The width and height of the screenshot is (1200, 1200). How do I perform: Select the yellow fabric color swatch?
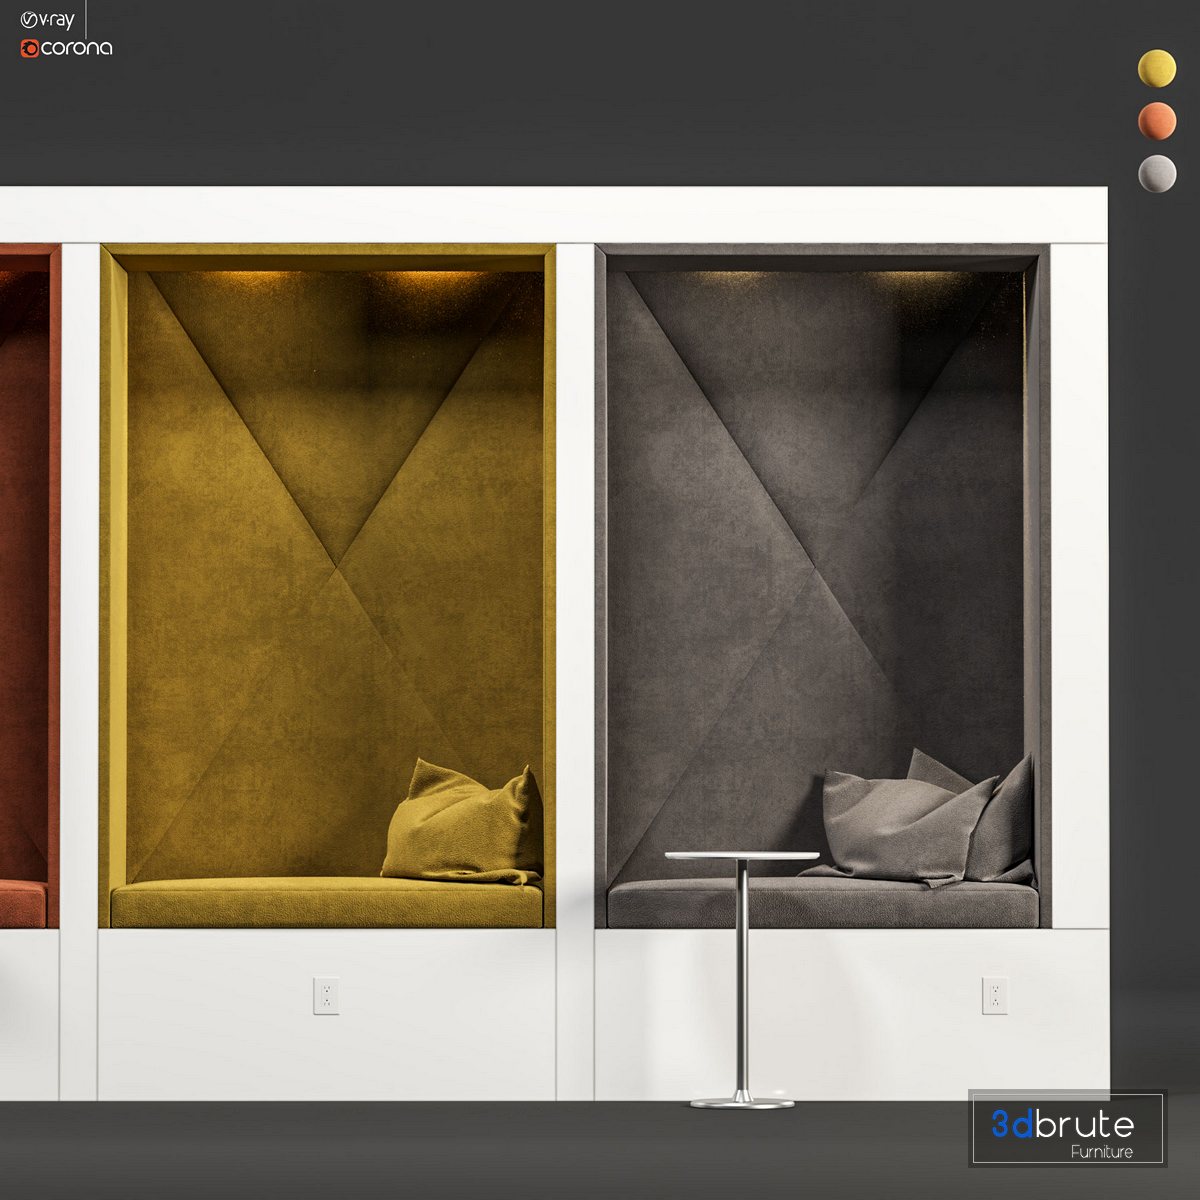tap(1157, 68)
